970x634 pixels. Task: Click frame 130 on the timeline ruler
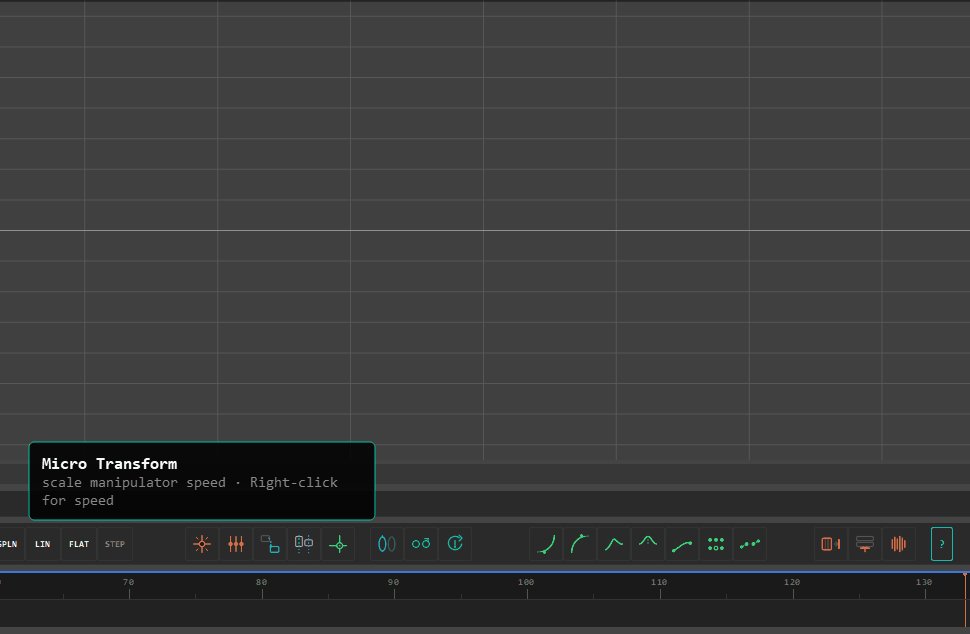pos(924,583)
